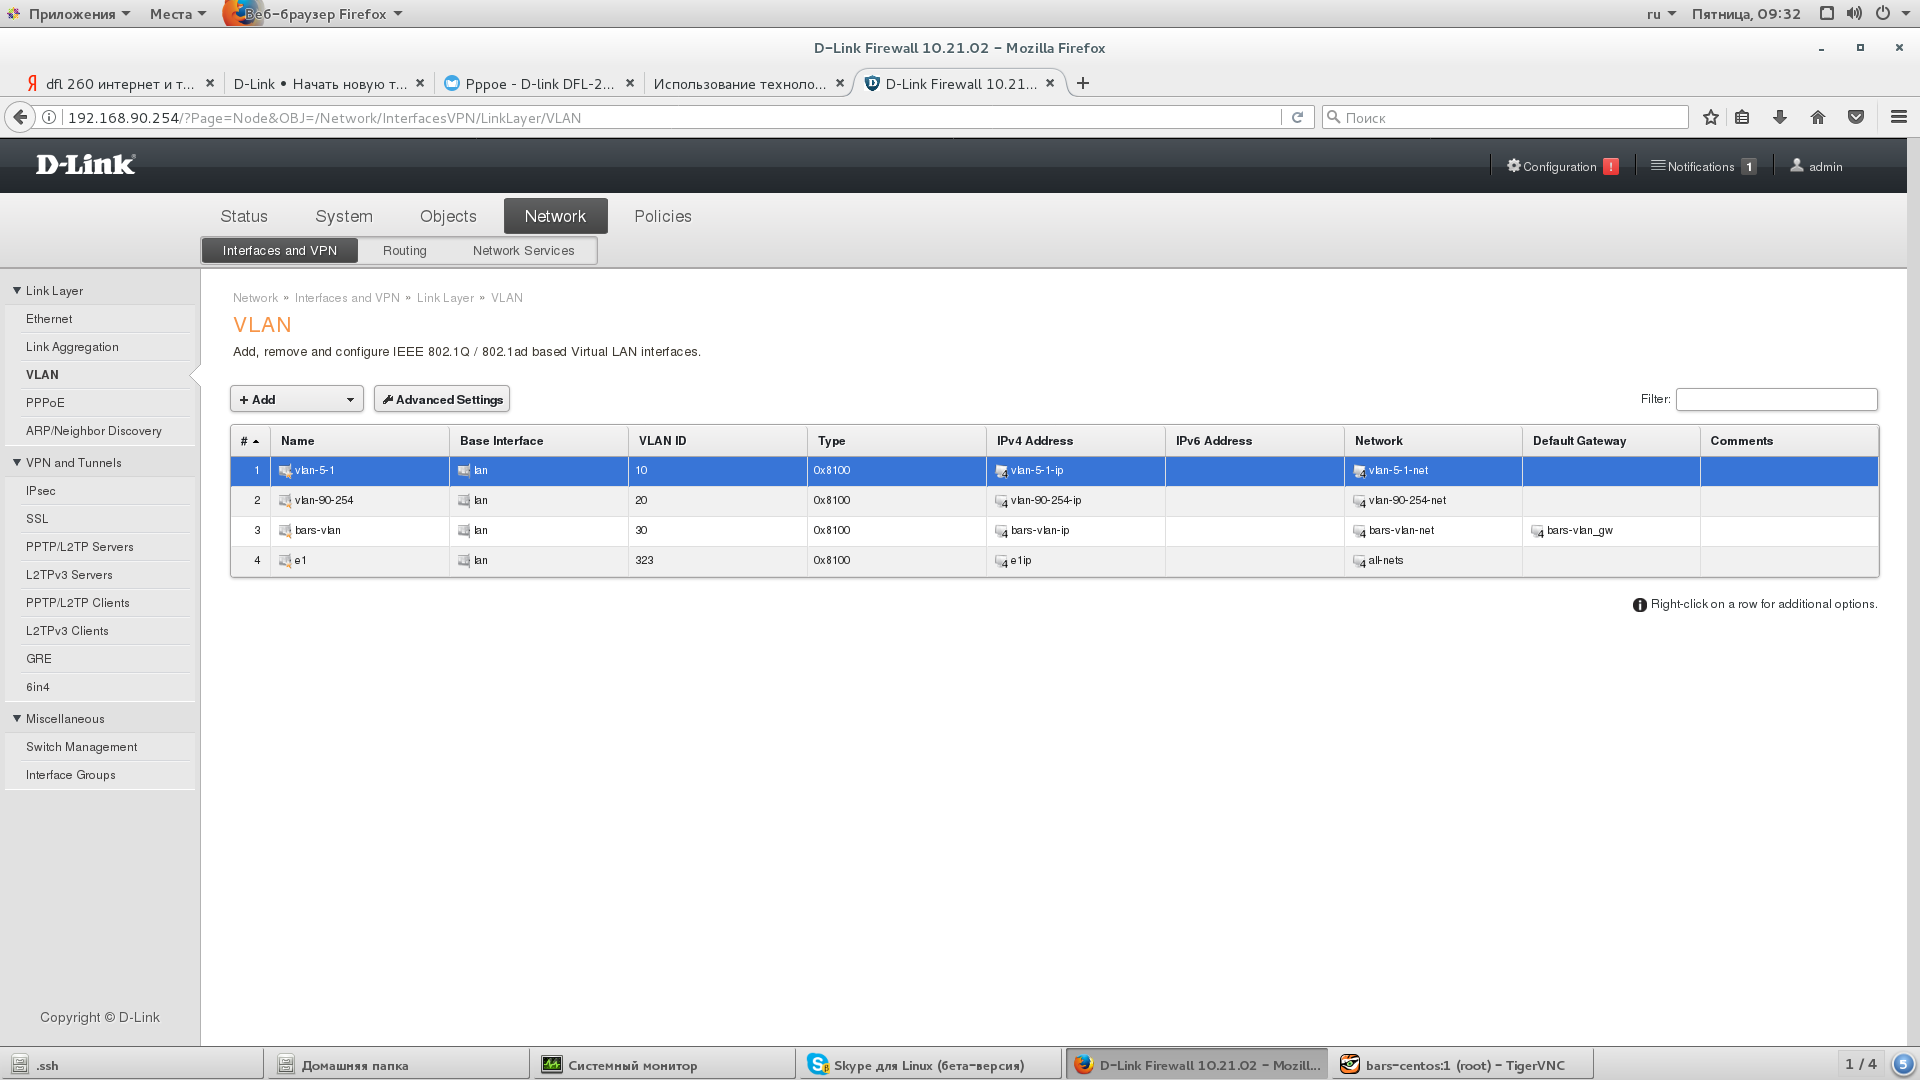This screenshot has height=1080, width=1920.
Task: Click Configuration gear with alert badge
Action: pos(1562,166)
